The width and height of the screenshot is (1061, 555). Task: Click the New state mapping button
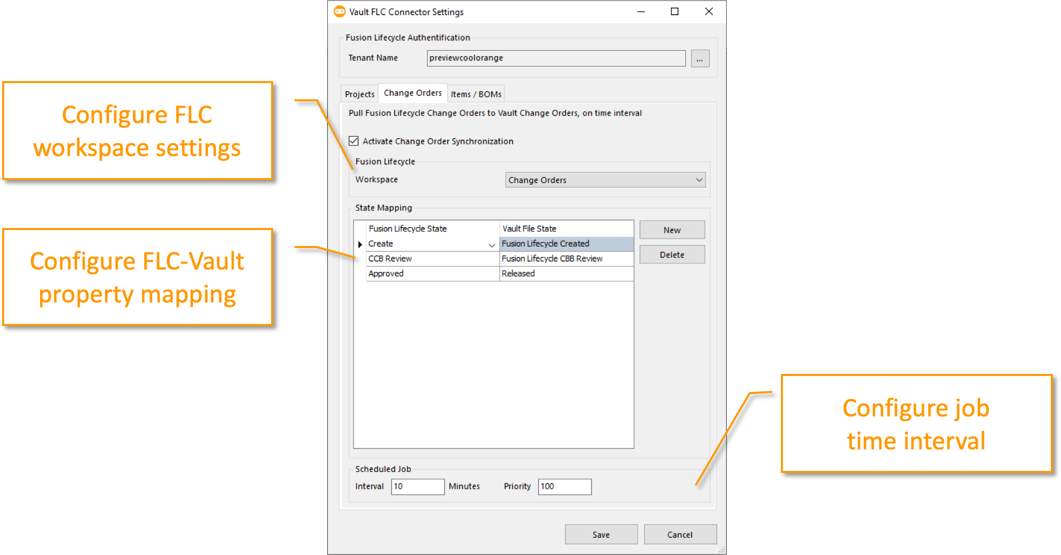672,230
